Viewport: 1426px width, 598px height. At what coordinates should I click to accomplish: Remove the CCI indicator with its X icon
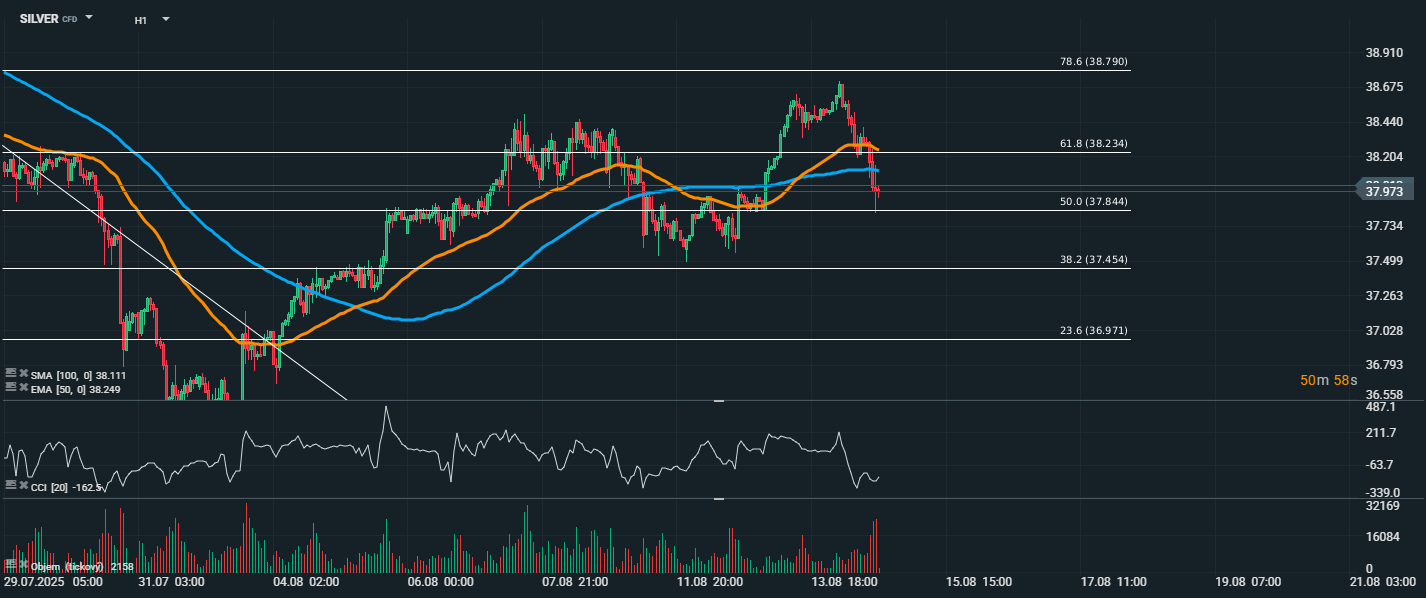coord(23,485)
